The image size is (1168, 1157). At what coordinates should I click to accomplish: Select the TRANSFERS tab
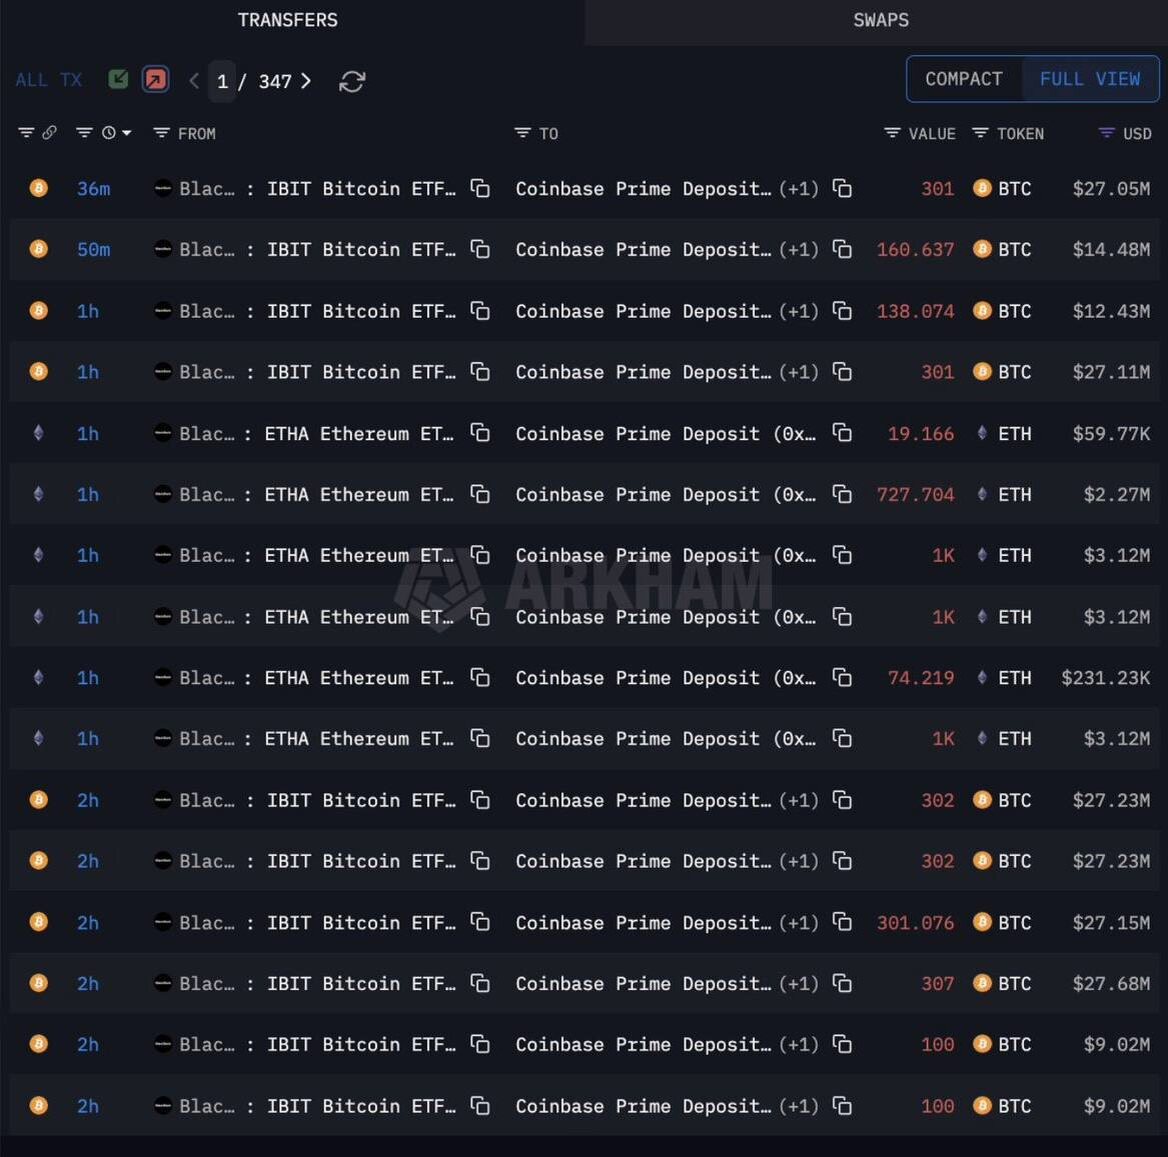click(x=288, y=20)
